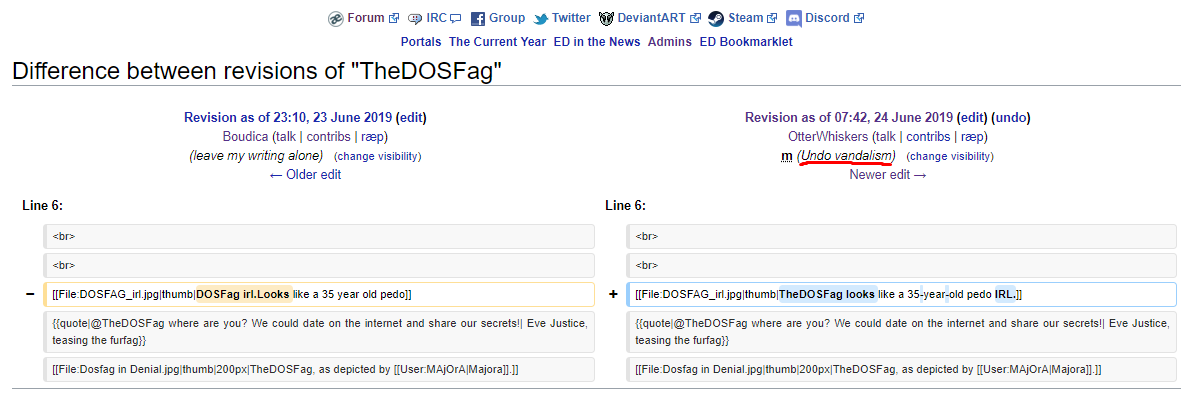Click the added line with 'TheDOSFag looks'

tap(902, 294)
